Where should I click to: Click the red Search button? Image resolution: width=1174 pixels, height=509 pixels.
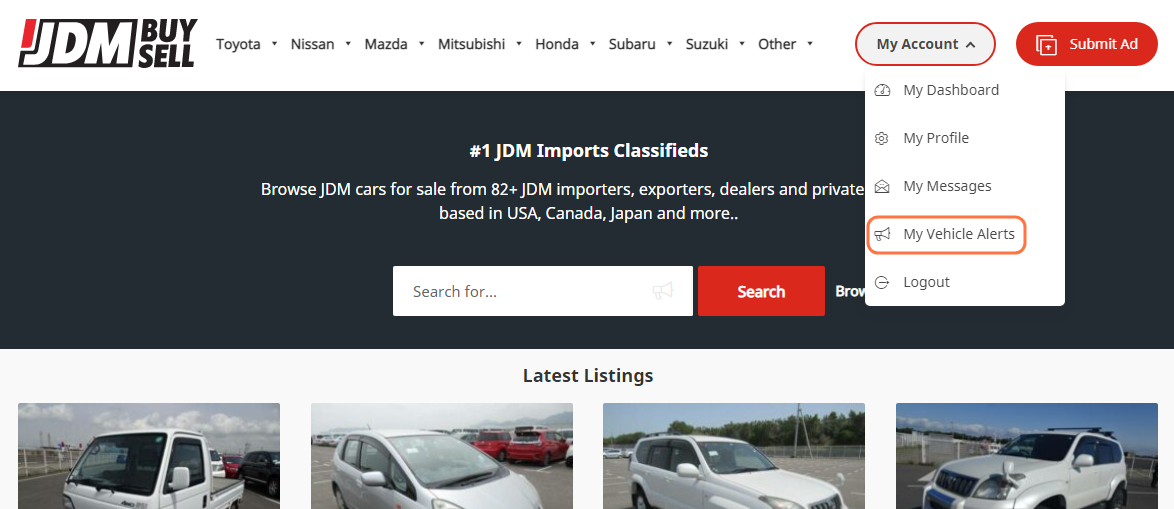click(x=761, y=291)
